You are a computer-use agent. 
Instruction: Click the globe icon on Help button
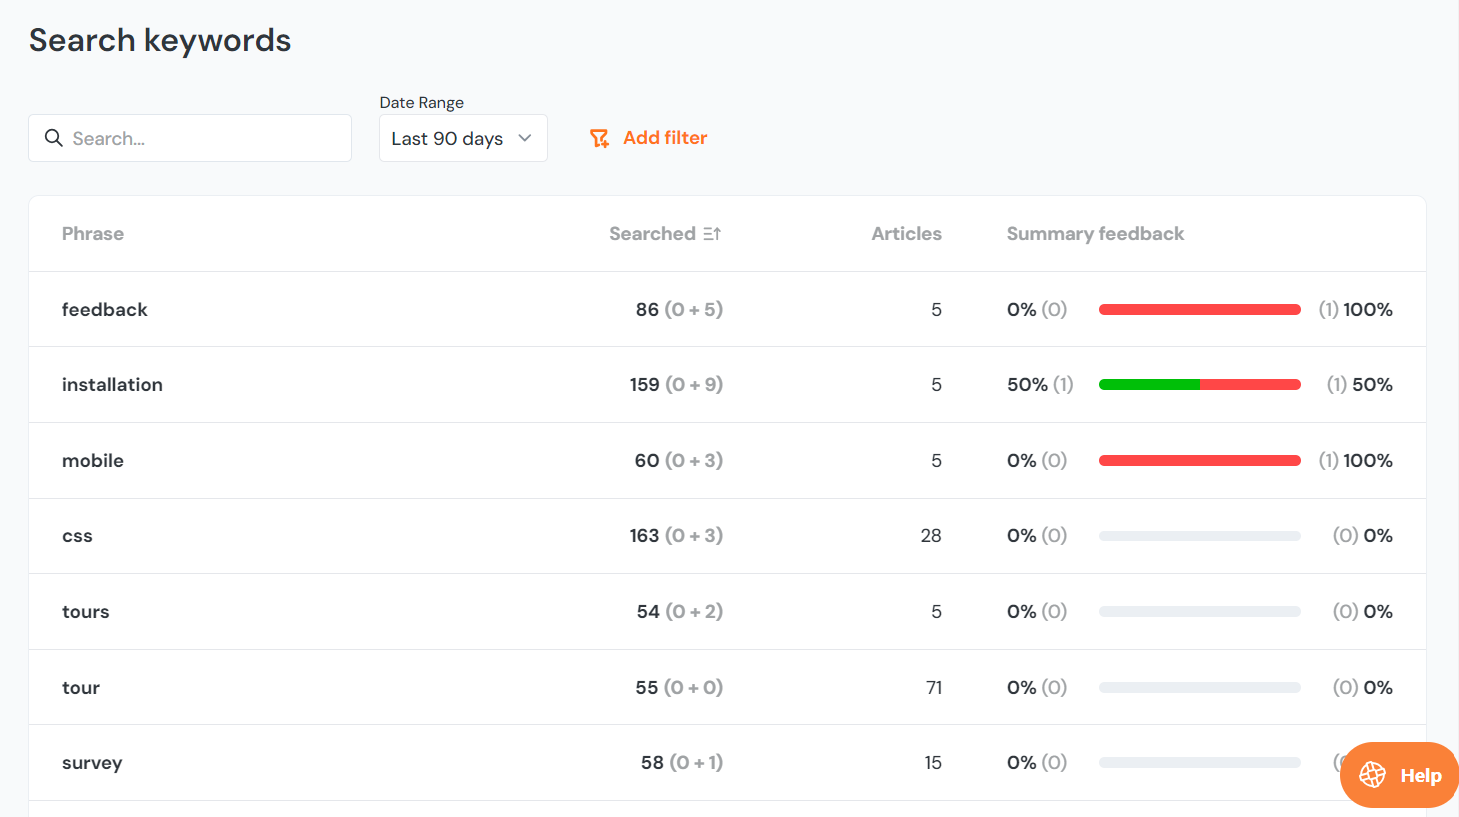1373,775
